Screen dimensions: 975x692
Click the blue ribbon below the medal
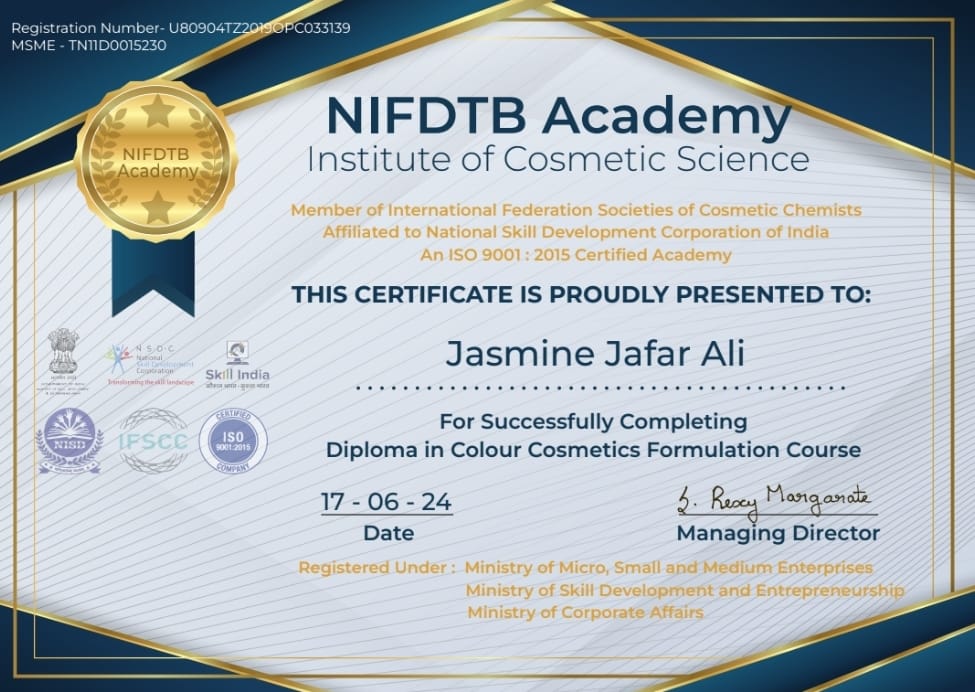pyautogui.click(x=153, y=274)
